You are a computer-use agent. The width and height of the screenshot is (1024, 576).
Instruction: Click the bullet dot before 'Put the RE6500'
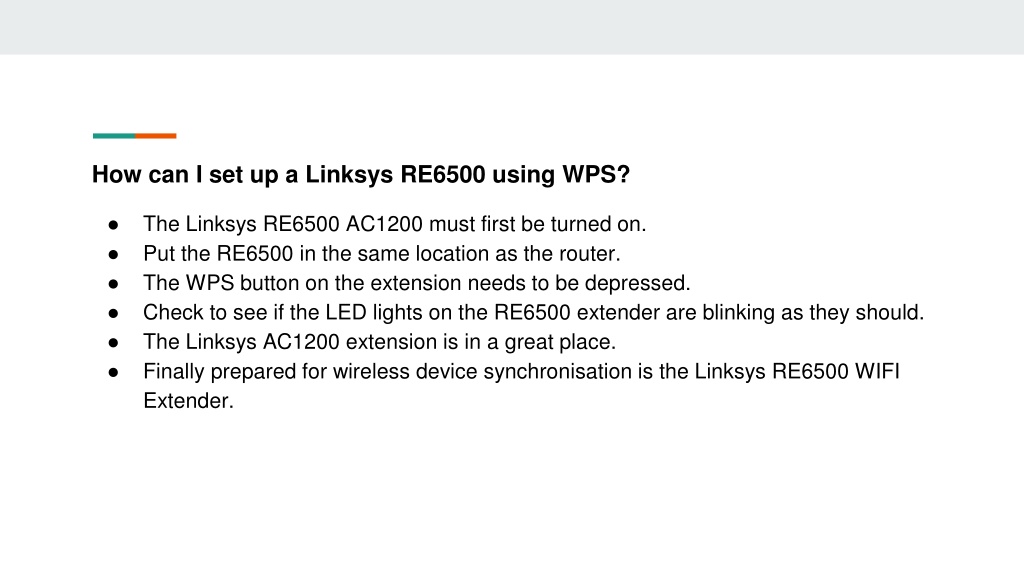114,254
